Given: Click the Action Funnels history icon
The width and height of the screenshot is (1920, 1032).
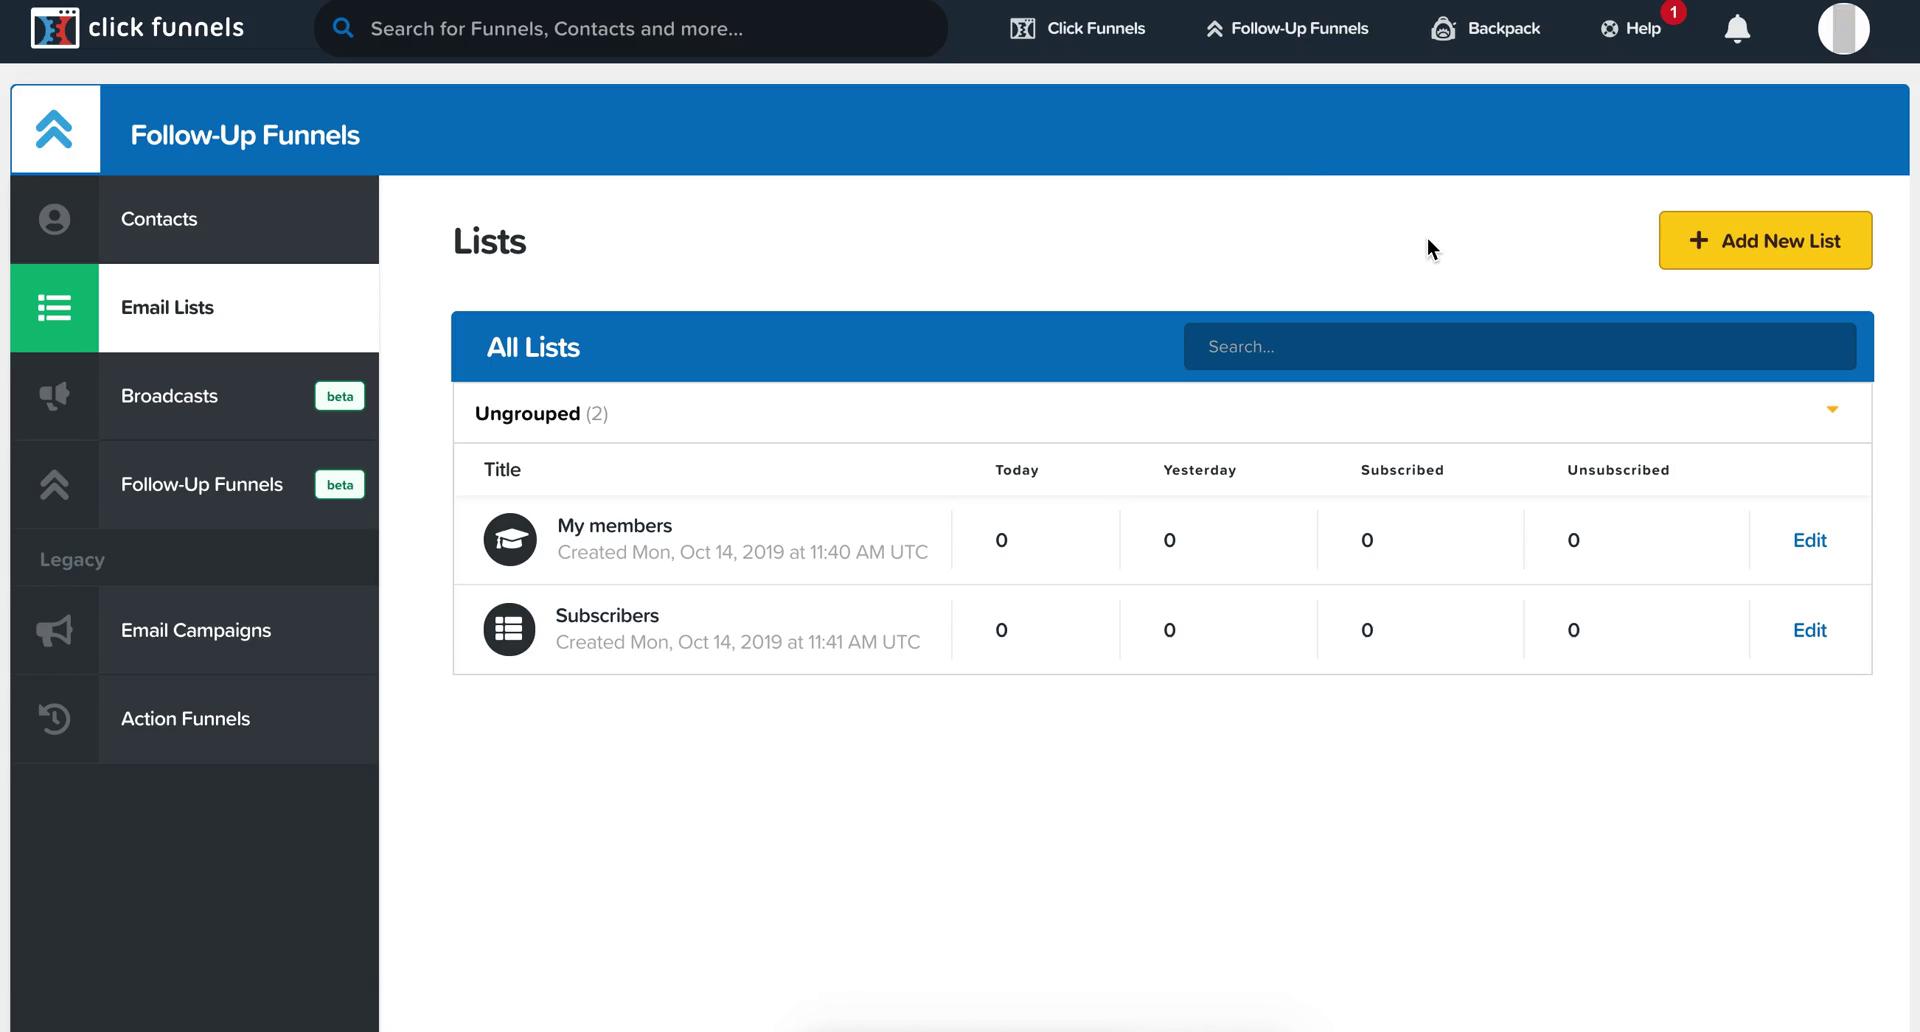Looking at the screenshot, I should (x=54, y=719).
